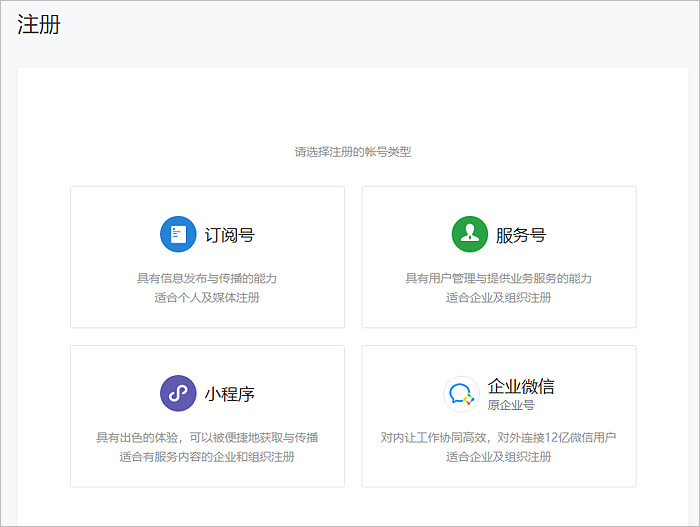Click the 企业微信 chat bubble icon
Image resolution: width=700 pixels, height=527 pixels.
coord(461,394)
